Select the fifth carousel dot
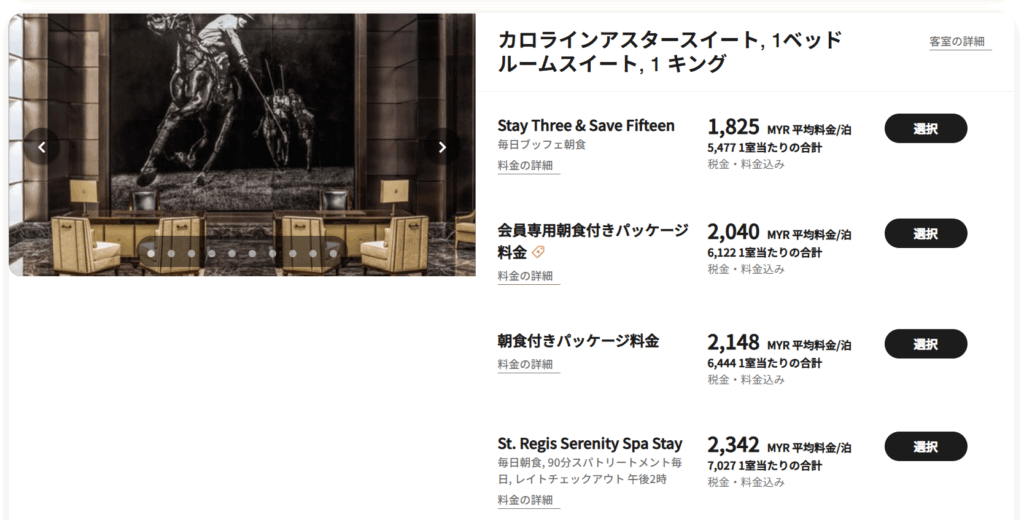The height and width of the screenshot is (520, 1024). click(232, 253)
